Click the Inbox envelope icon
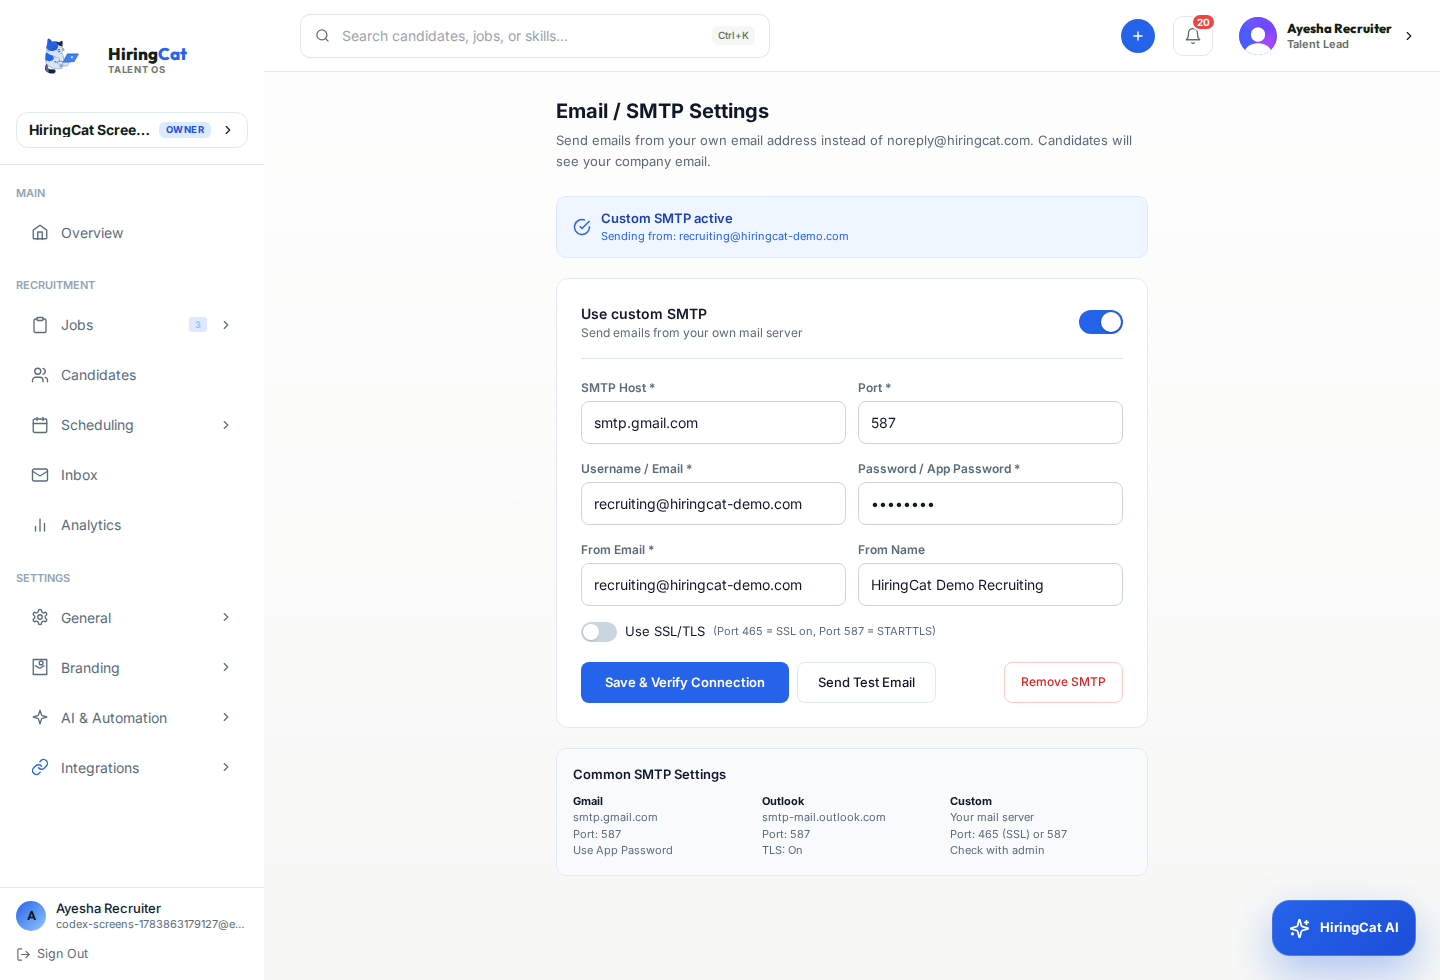This screenshot has height=980, width=1440. 40,475
